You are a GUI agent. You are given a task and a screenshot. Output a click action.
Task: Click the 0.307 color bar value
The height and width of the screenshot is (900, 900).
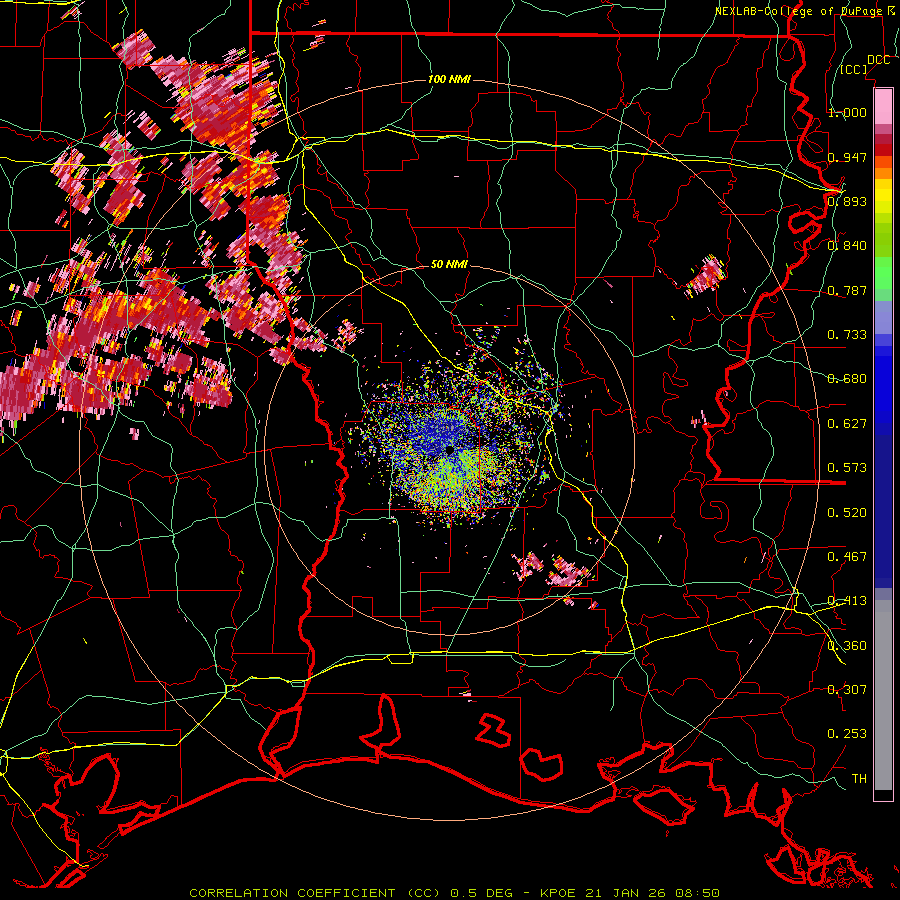[847, 690]
